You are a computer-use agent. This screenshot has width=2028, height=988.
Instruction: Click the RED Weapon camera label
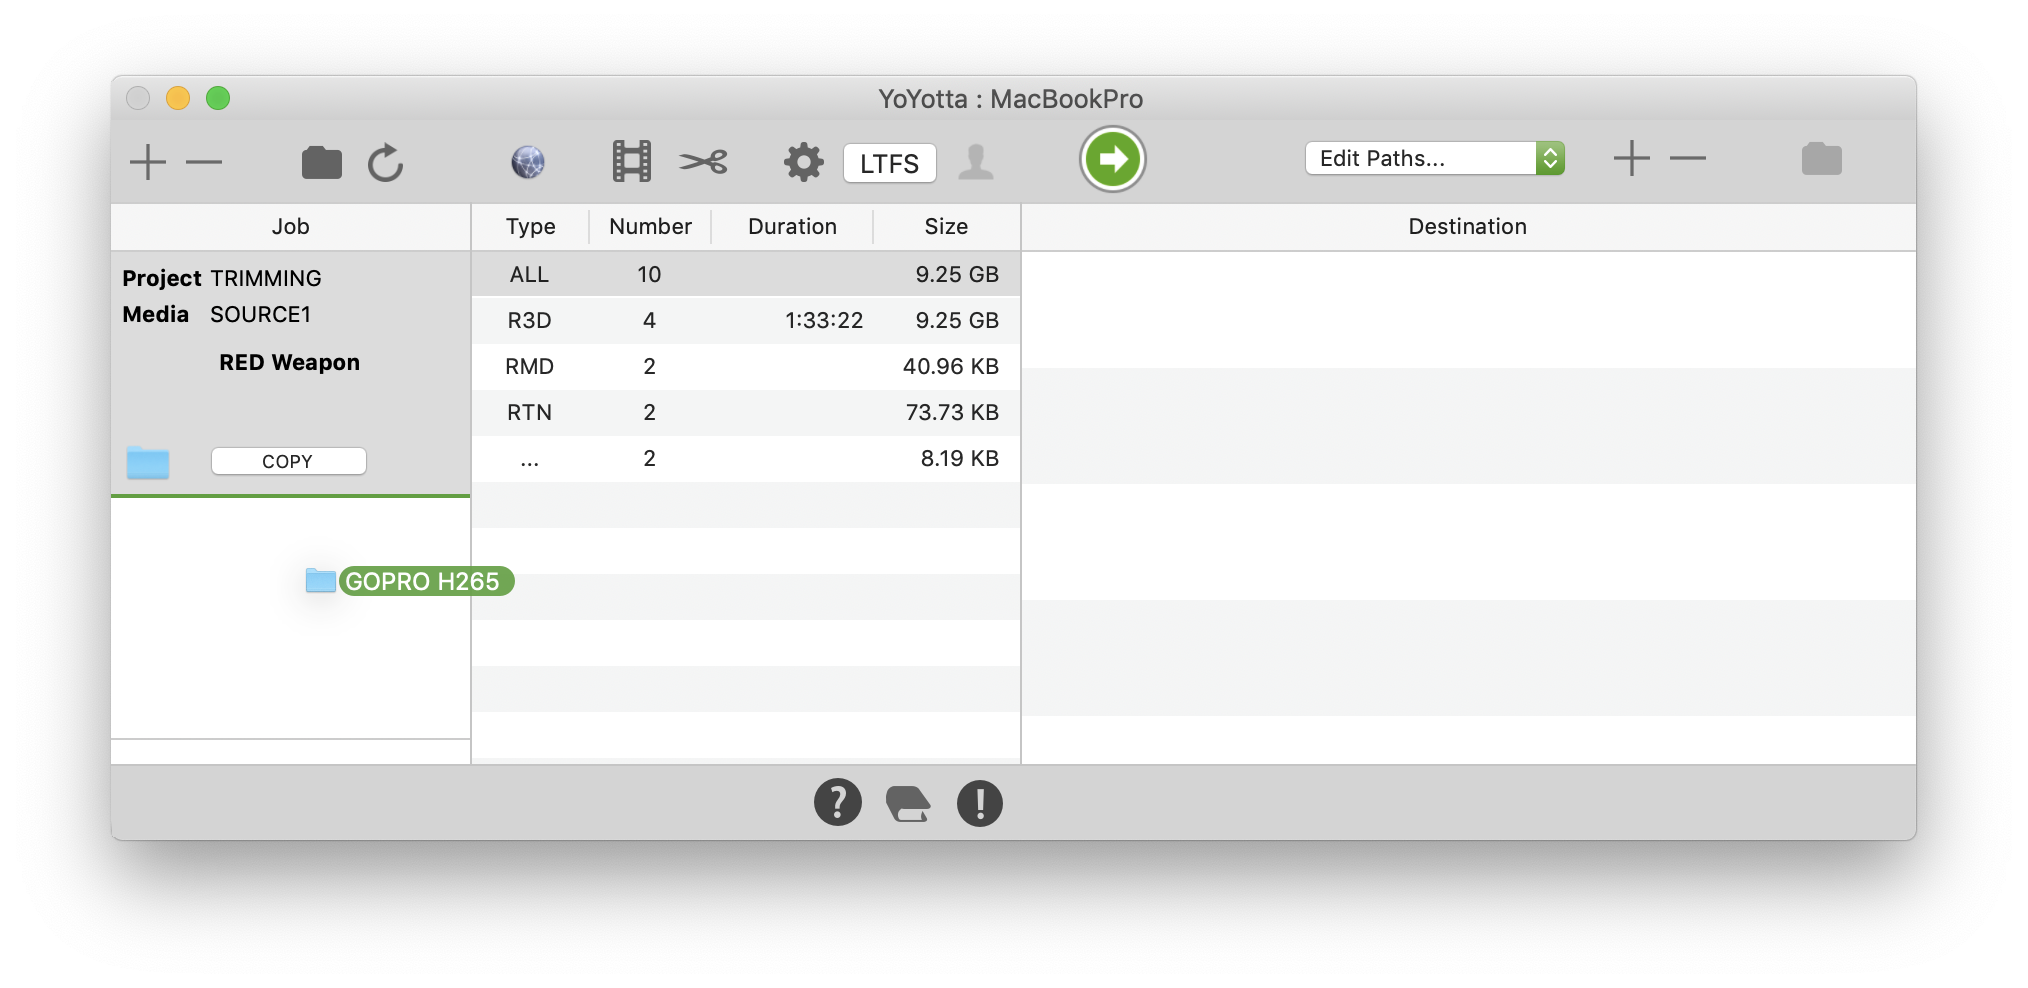(290, 362)
